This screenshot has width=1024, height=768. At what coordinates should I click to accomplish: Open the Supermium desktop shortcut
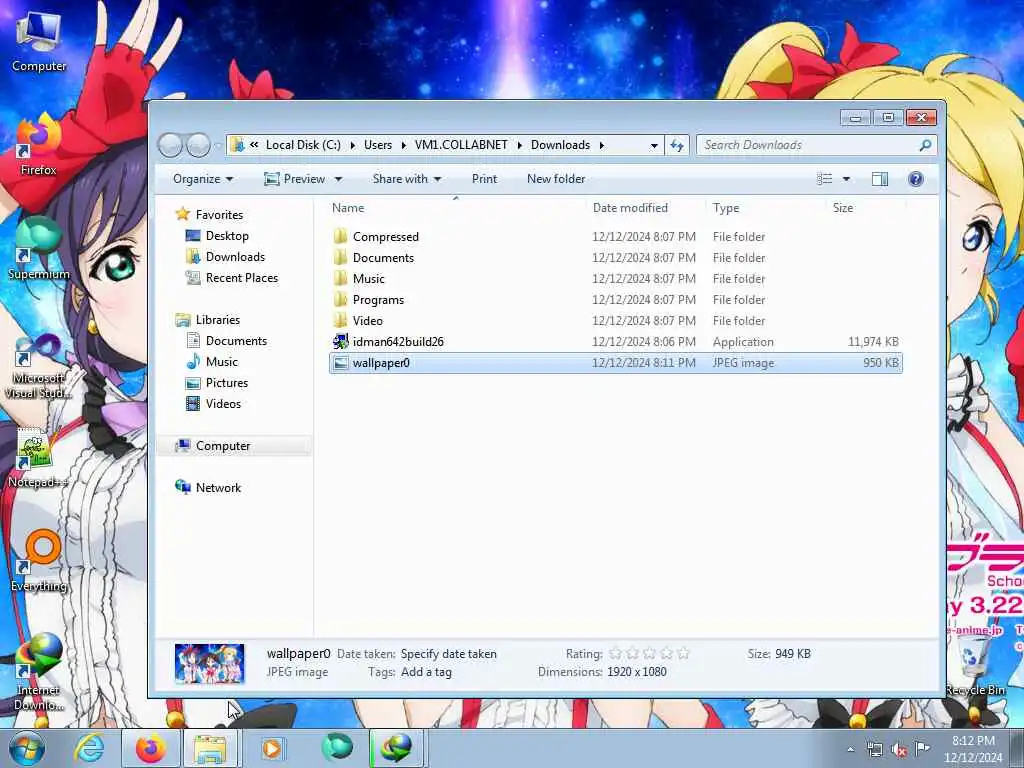point(39,249)
